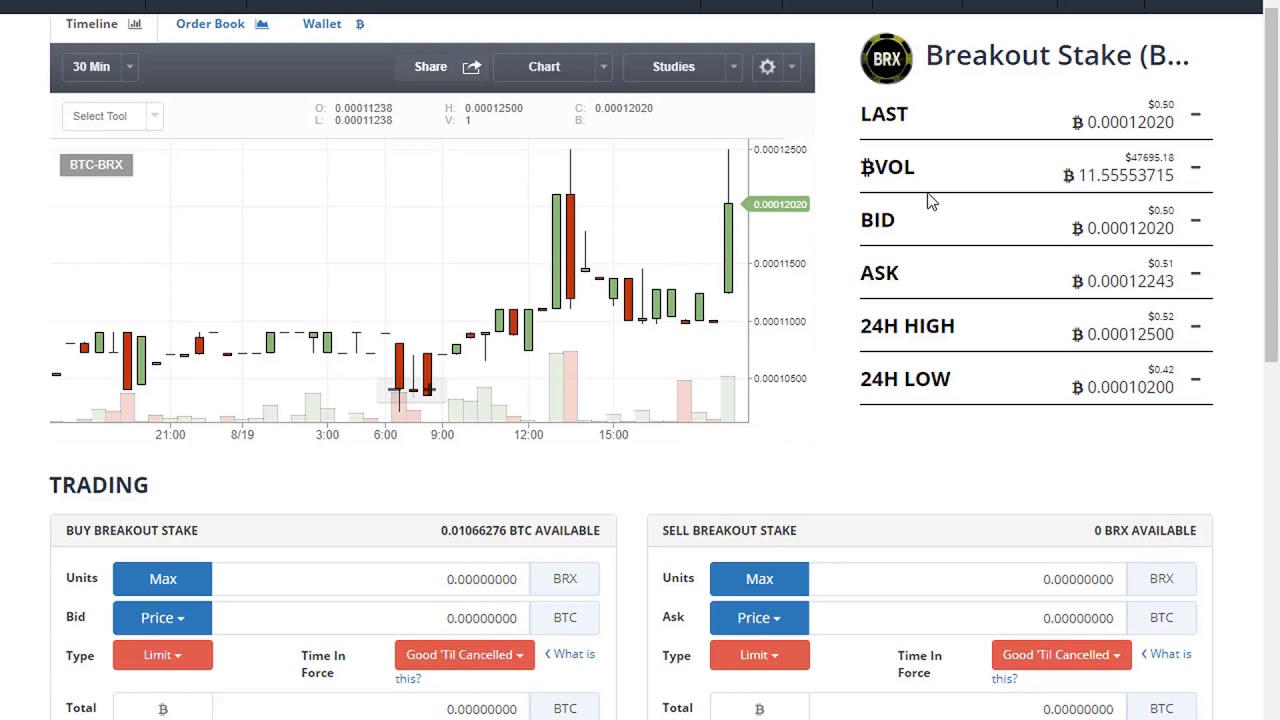Open Good 'Til Cancelled dropdown in Sell panel
1280x720 pixels.
1061,655
